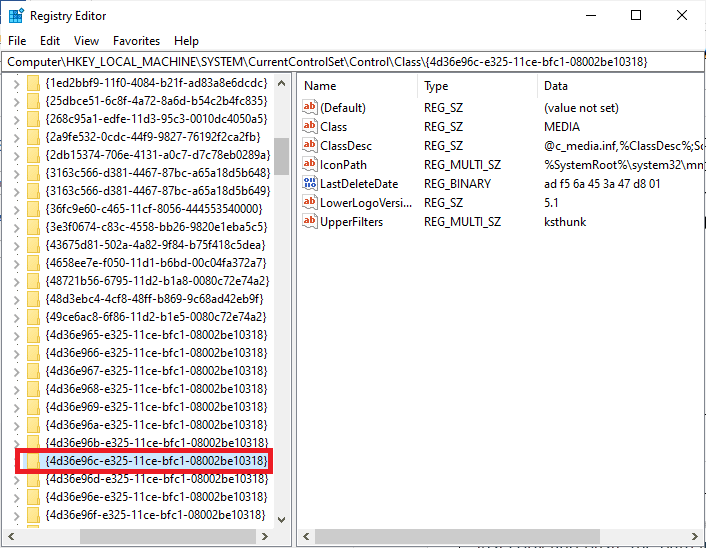706x548 pixels.
Task: Click folder icon of {4d36e966-e325-11ce-bfc1-08002be10318}
Action: point(33,353)
